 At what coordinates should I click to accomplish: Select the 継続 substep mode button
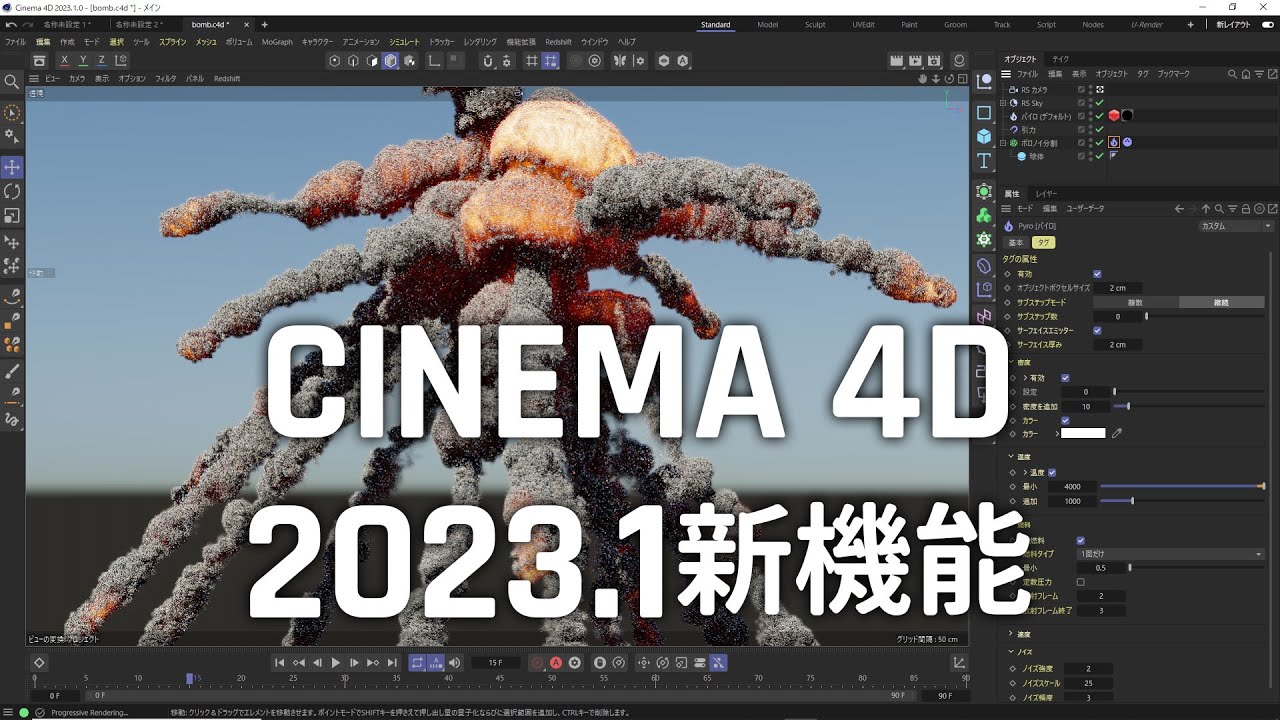pyautogui.click(x=1222, y=302)
